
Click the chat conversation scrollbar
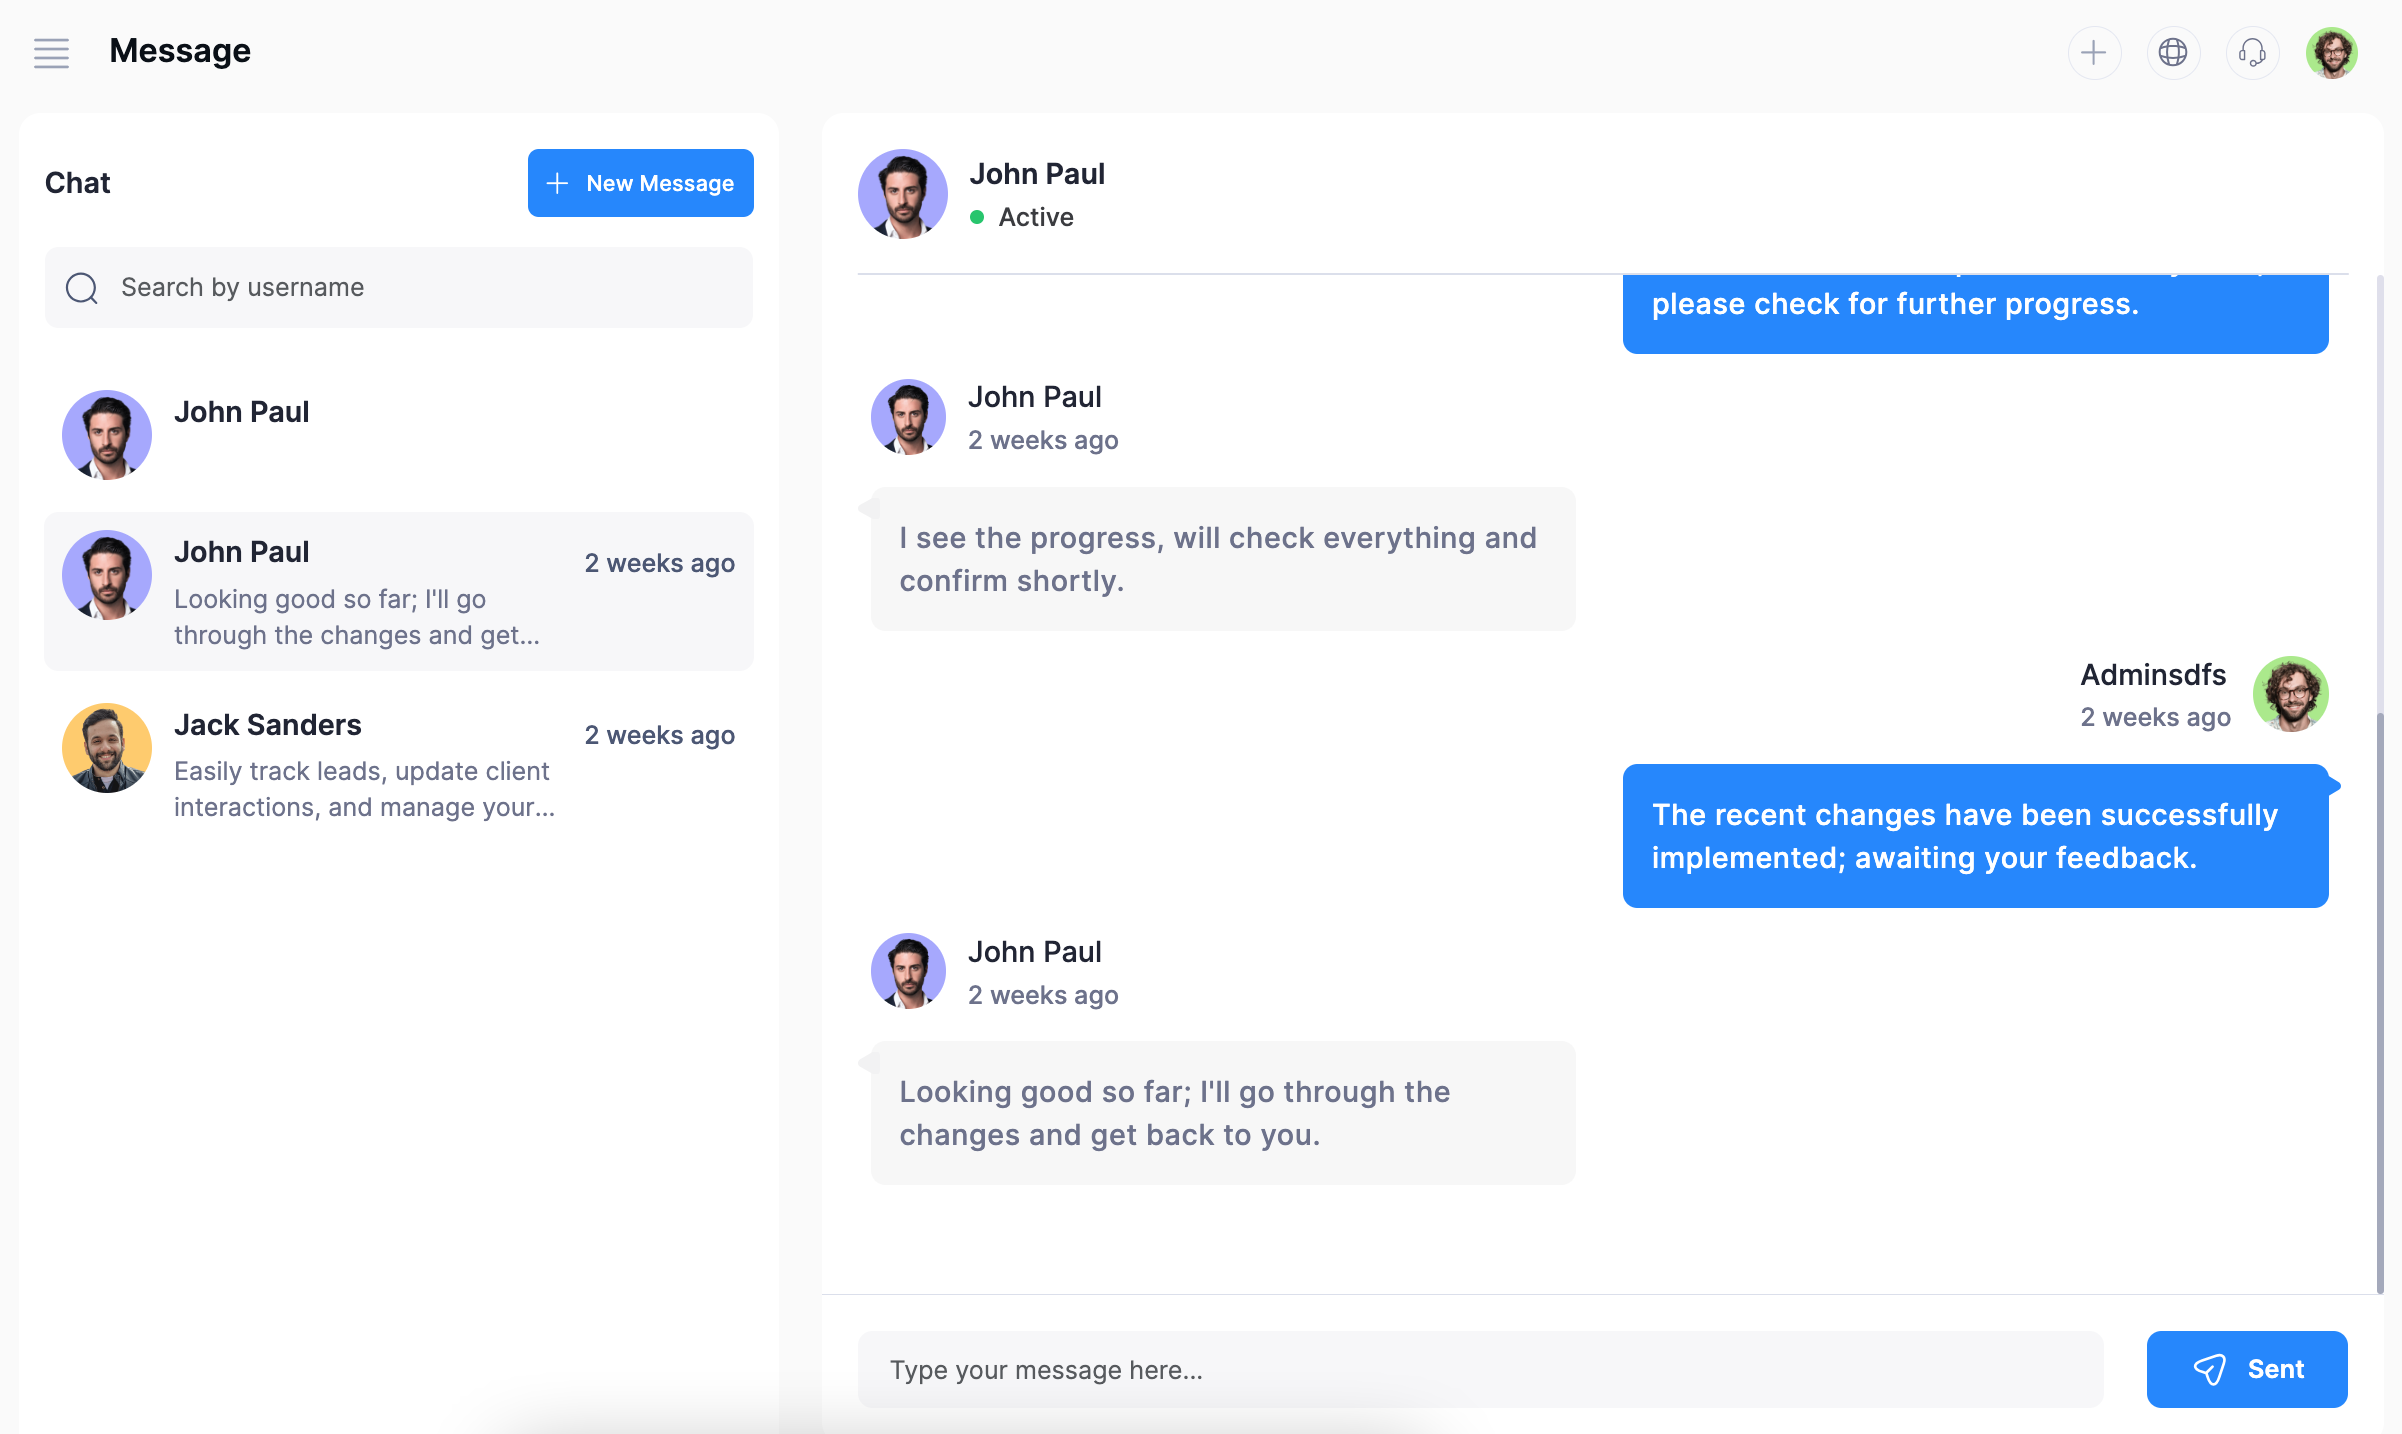tap(2379, 1000)
